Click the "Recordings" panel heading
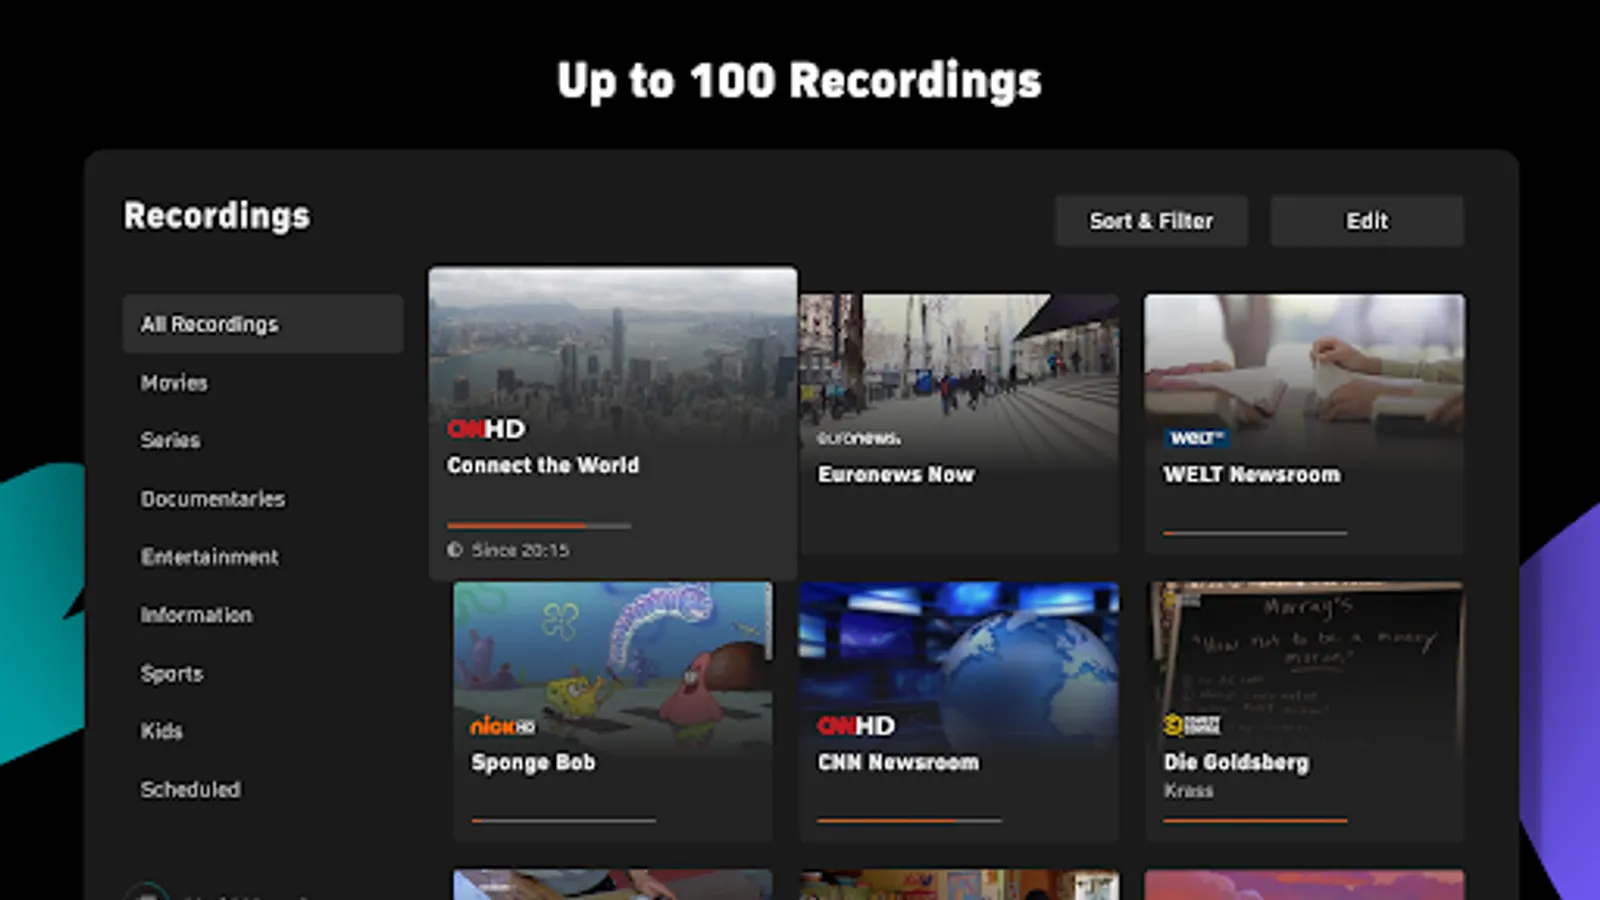This screenshot has width=1600, height=900. pos(217,216)
